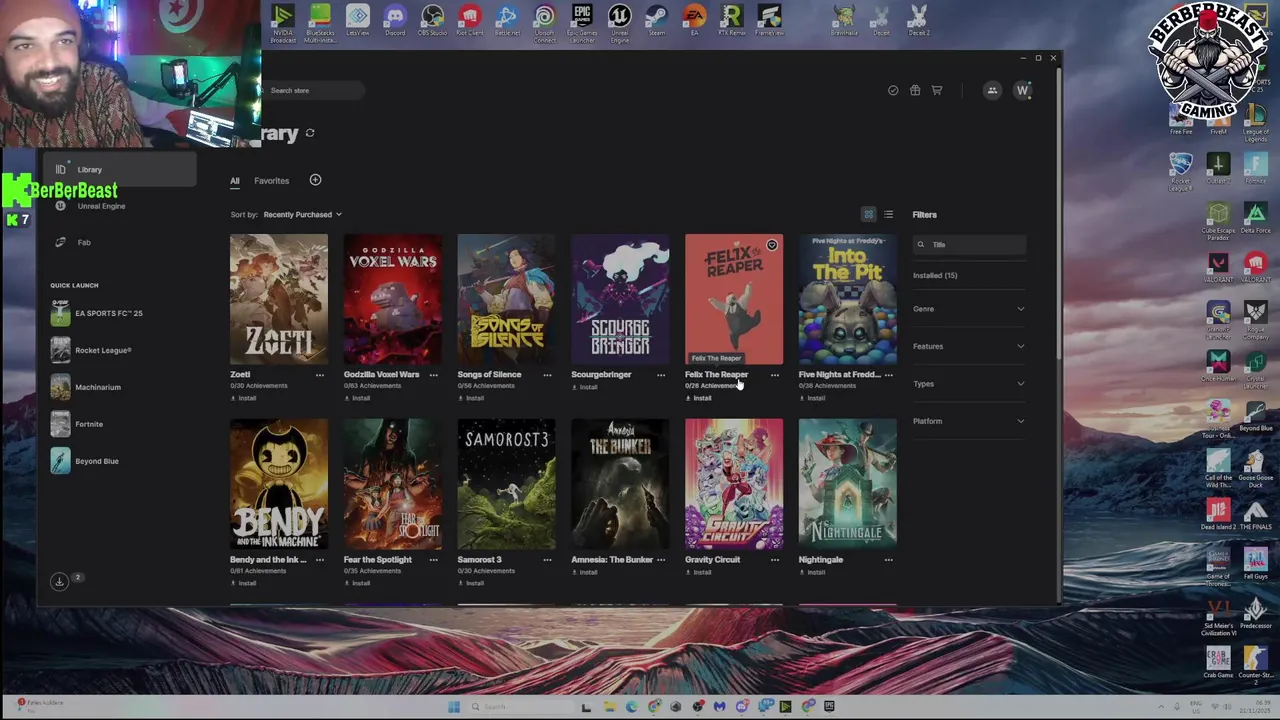Open more options for Zoeti

point(320,375)
